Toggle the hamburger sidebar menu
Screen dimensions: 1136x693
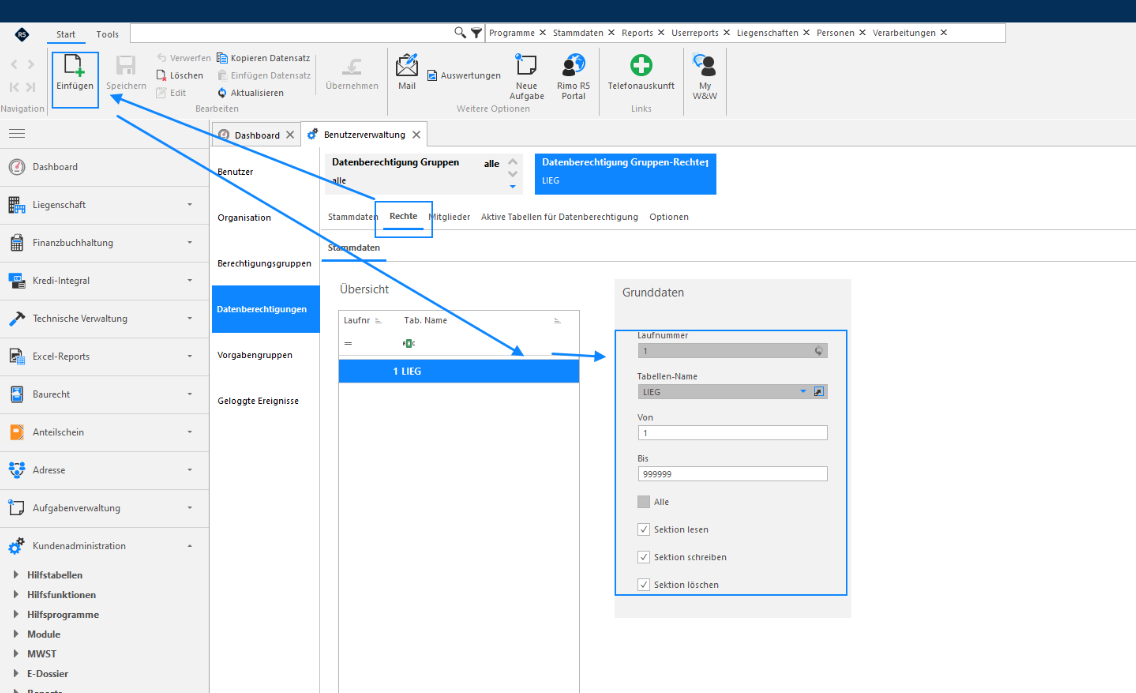(17, 133)
